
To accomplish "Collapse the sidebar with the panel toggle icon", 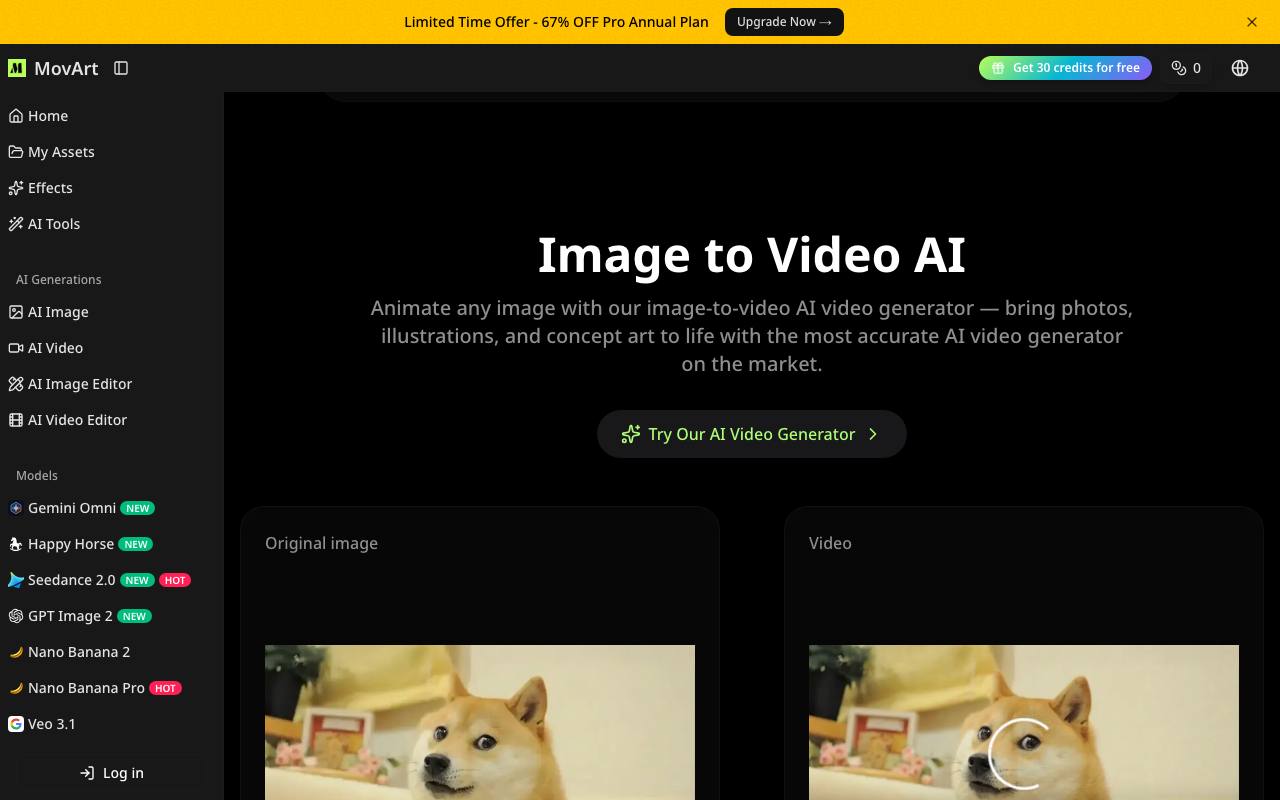I will (x=121, y=68).
